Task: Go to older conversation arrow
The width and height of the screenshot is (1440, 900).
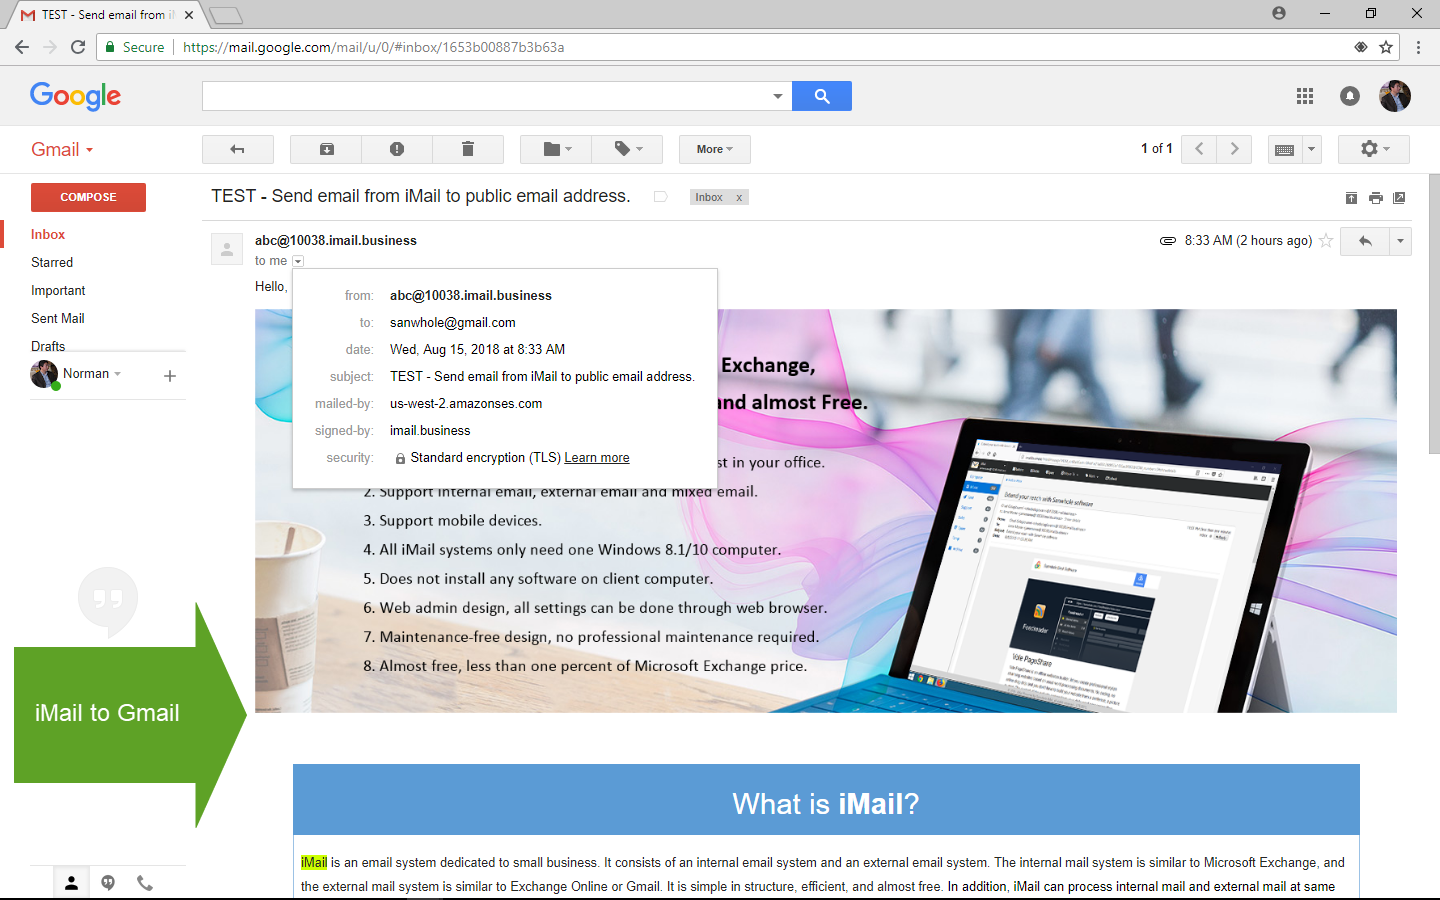Action: point(1234,149)
